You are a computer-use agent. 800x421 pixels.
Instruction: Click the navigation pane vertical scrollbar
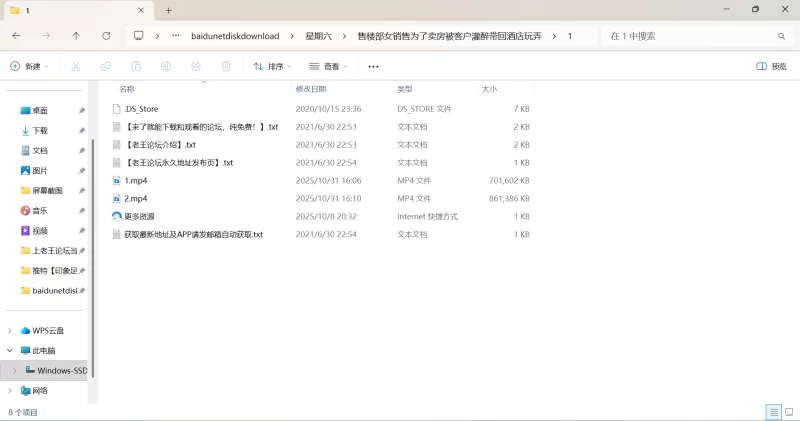tap(92, 258)
